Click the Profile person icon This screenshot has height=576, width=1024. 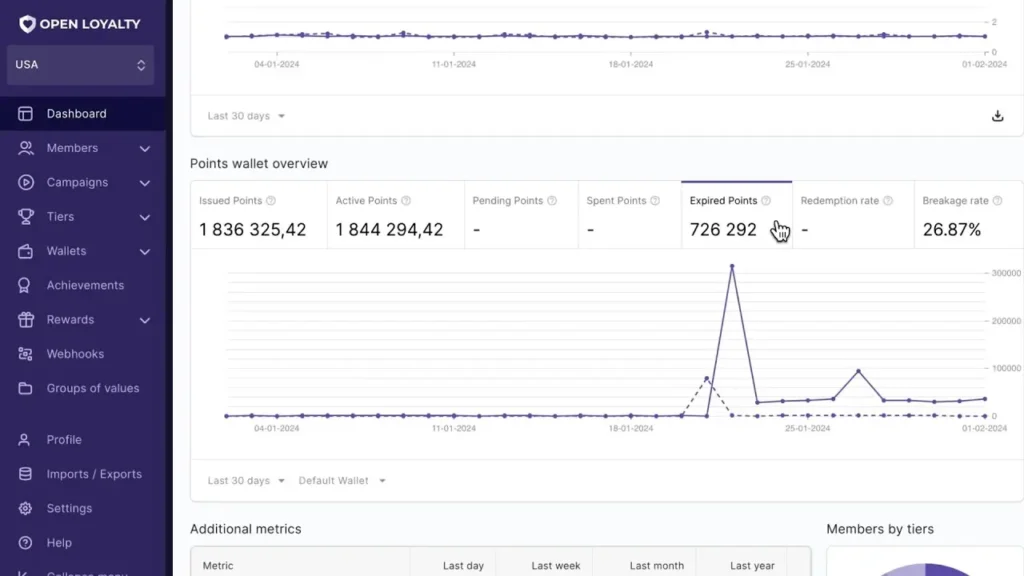tap(24, 440)
